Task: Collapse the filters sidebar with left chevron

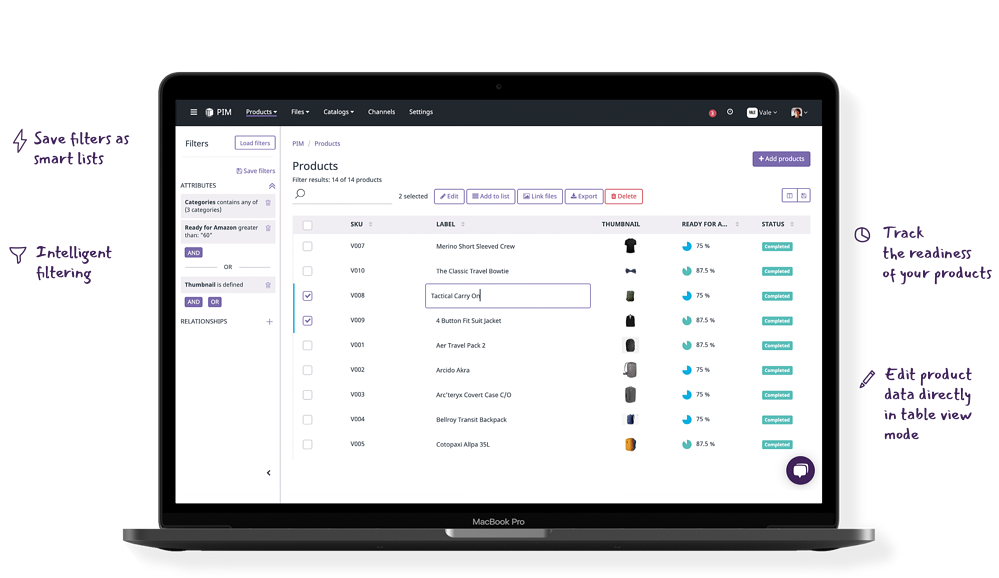Action: pos(269,473)
